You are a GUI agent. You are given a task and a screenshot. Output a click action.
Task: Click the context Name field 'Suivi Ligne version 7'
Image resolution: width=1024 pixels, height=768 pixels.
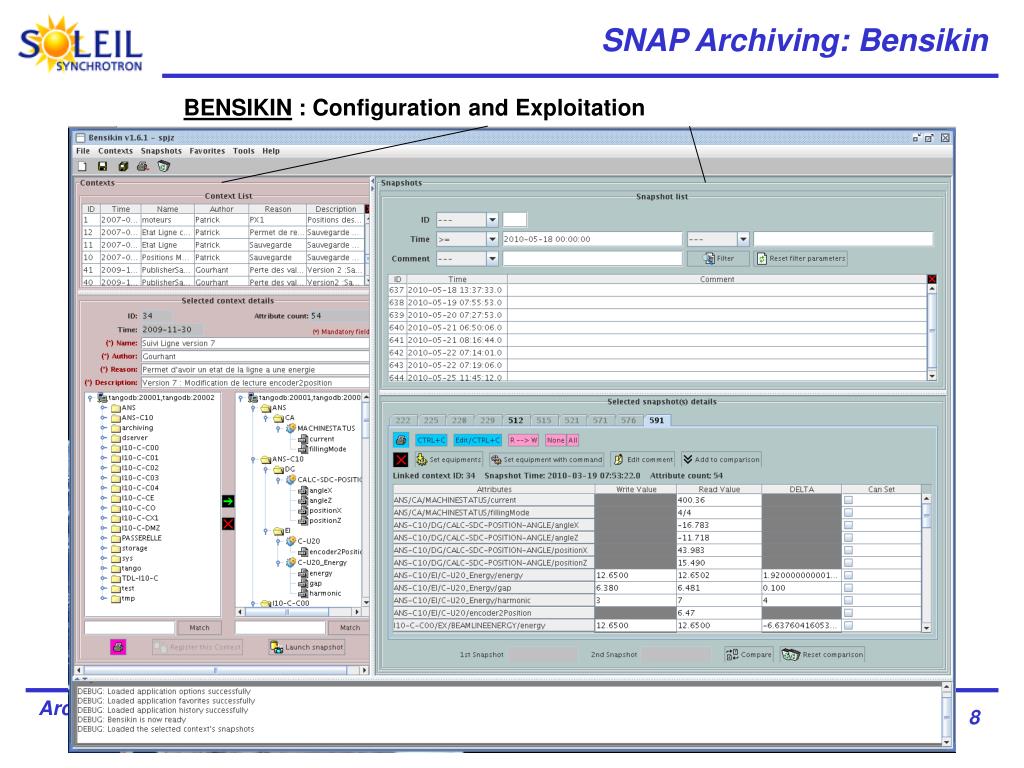pyautogui.click(x=255, y=344)
